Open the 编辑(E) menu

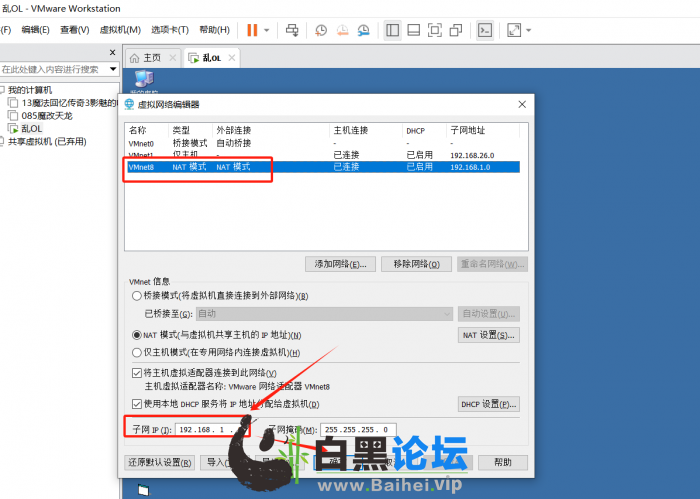[x=35, y=30]
